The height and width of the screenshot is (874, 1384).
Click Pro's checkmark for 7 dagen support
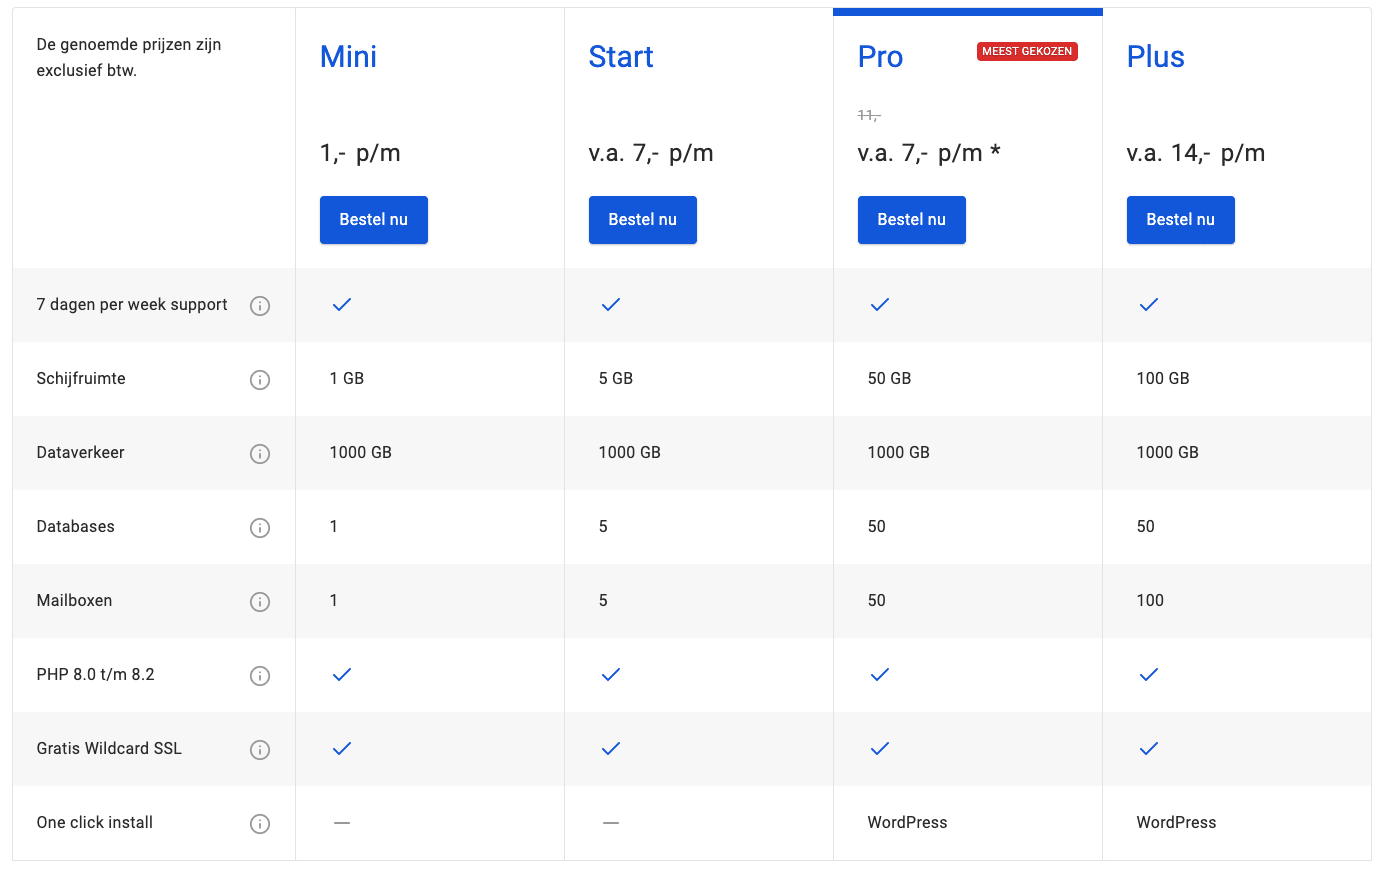click(880, 304)
